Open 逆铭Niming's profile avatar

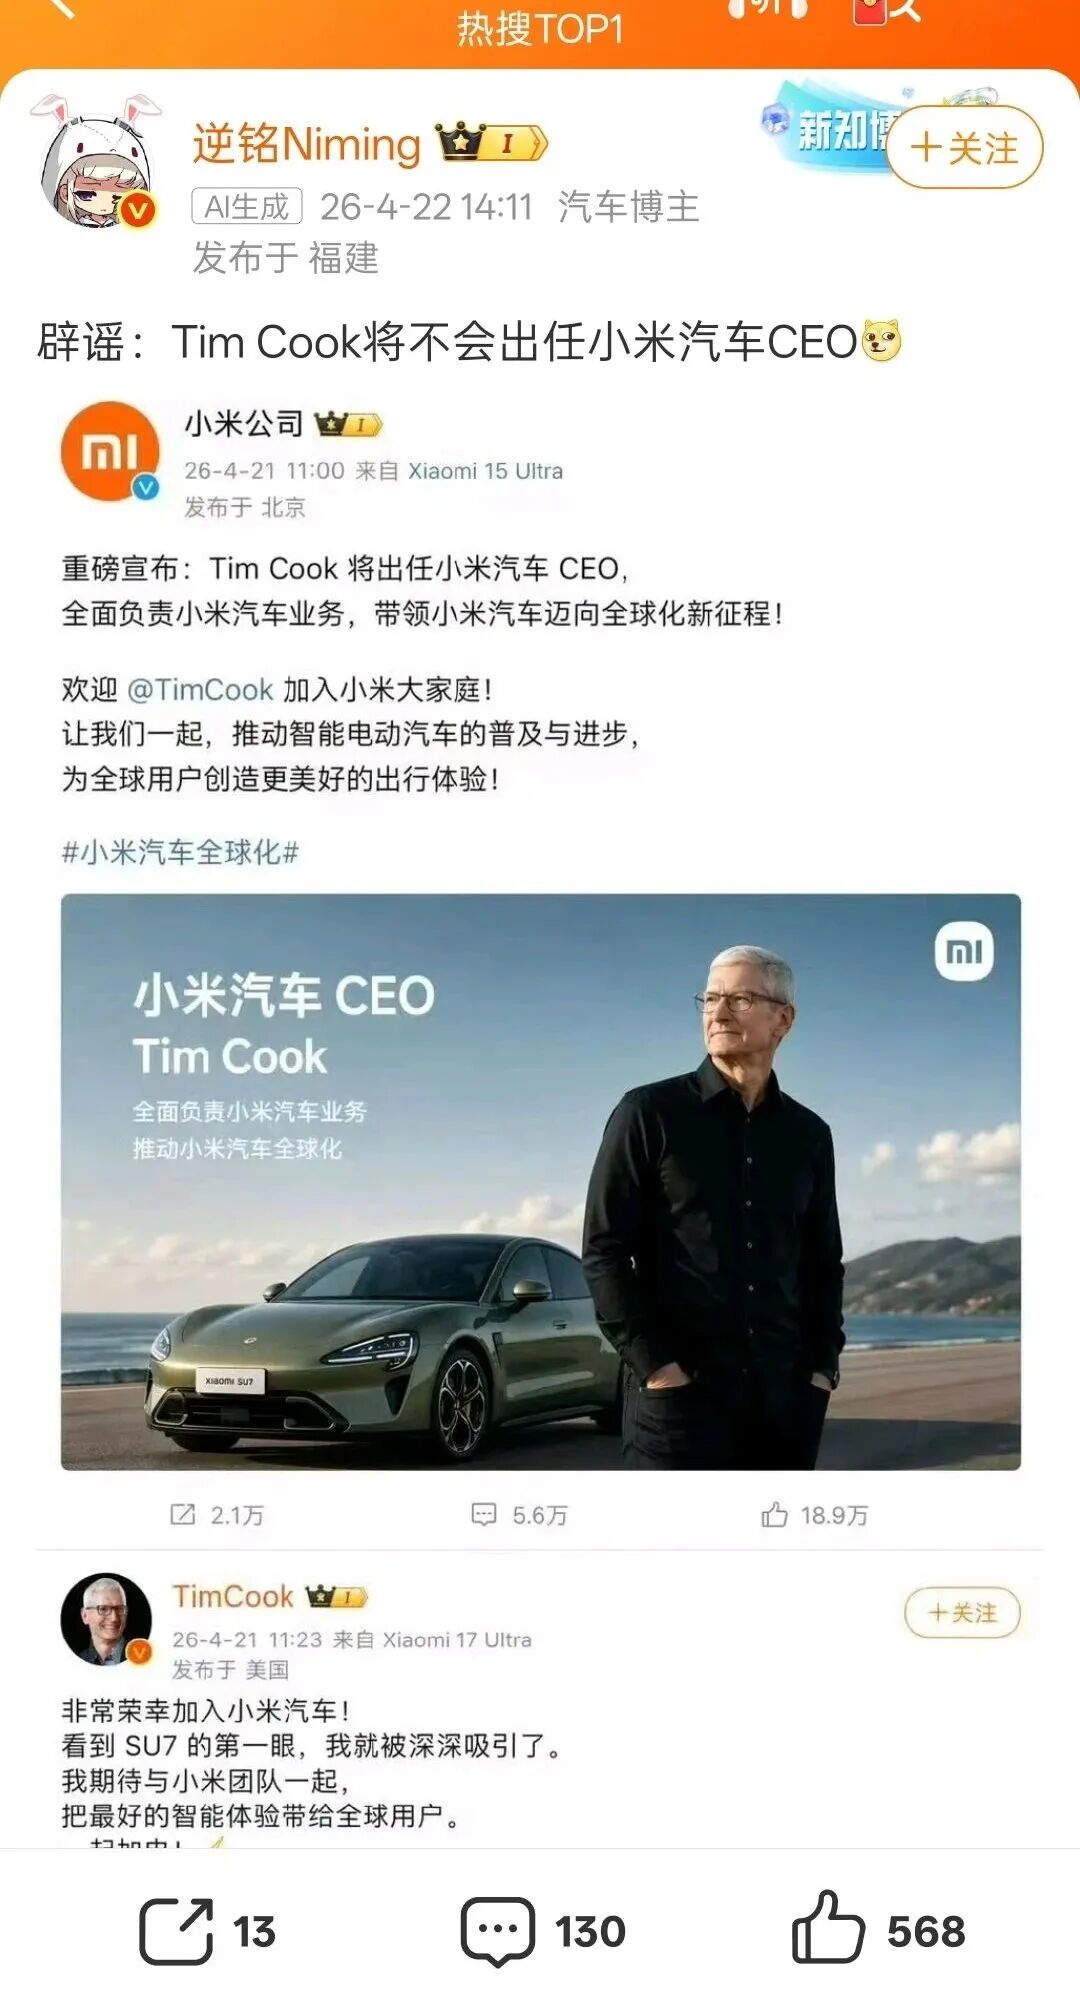tap(98, 165)
